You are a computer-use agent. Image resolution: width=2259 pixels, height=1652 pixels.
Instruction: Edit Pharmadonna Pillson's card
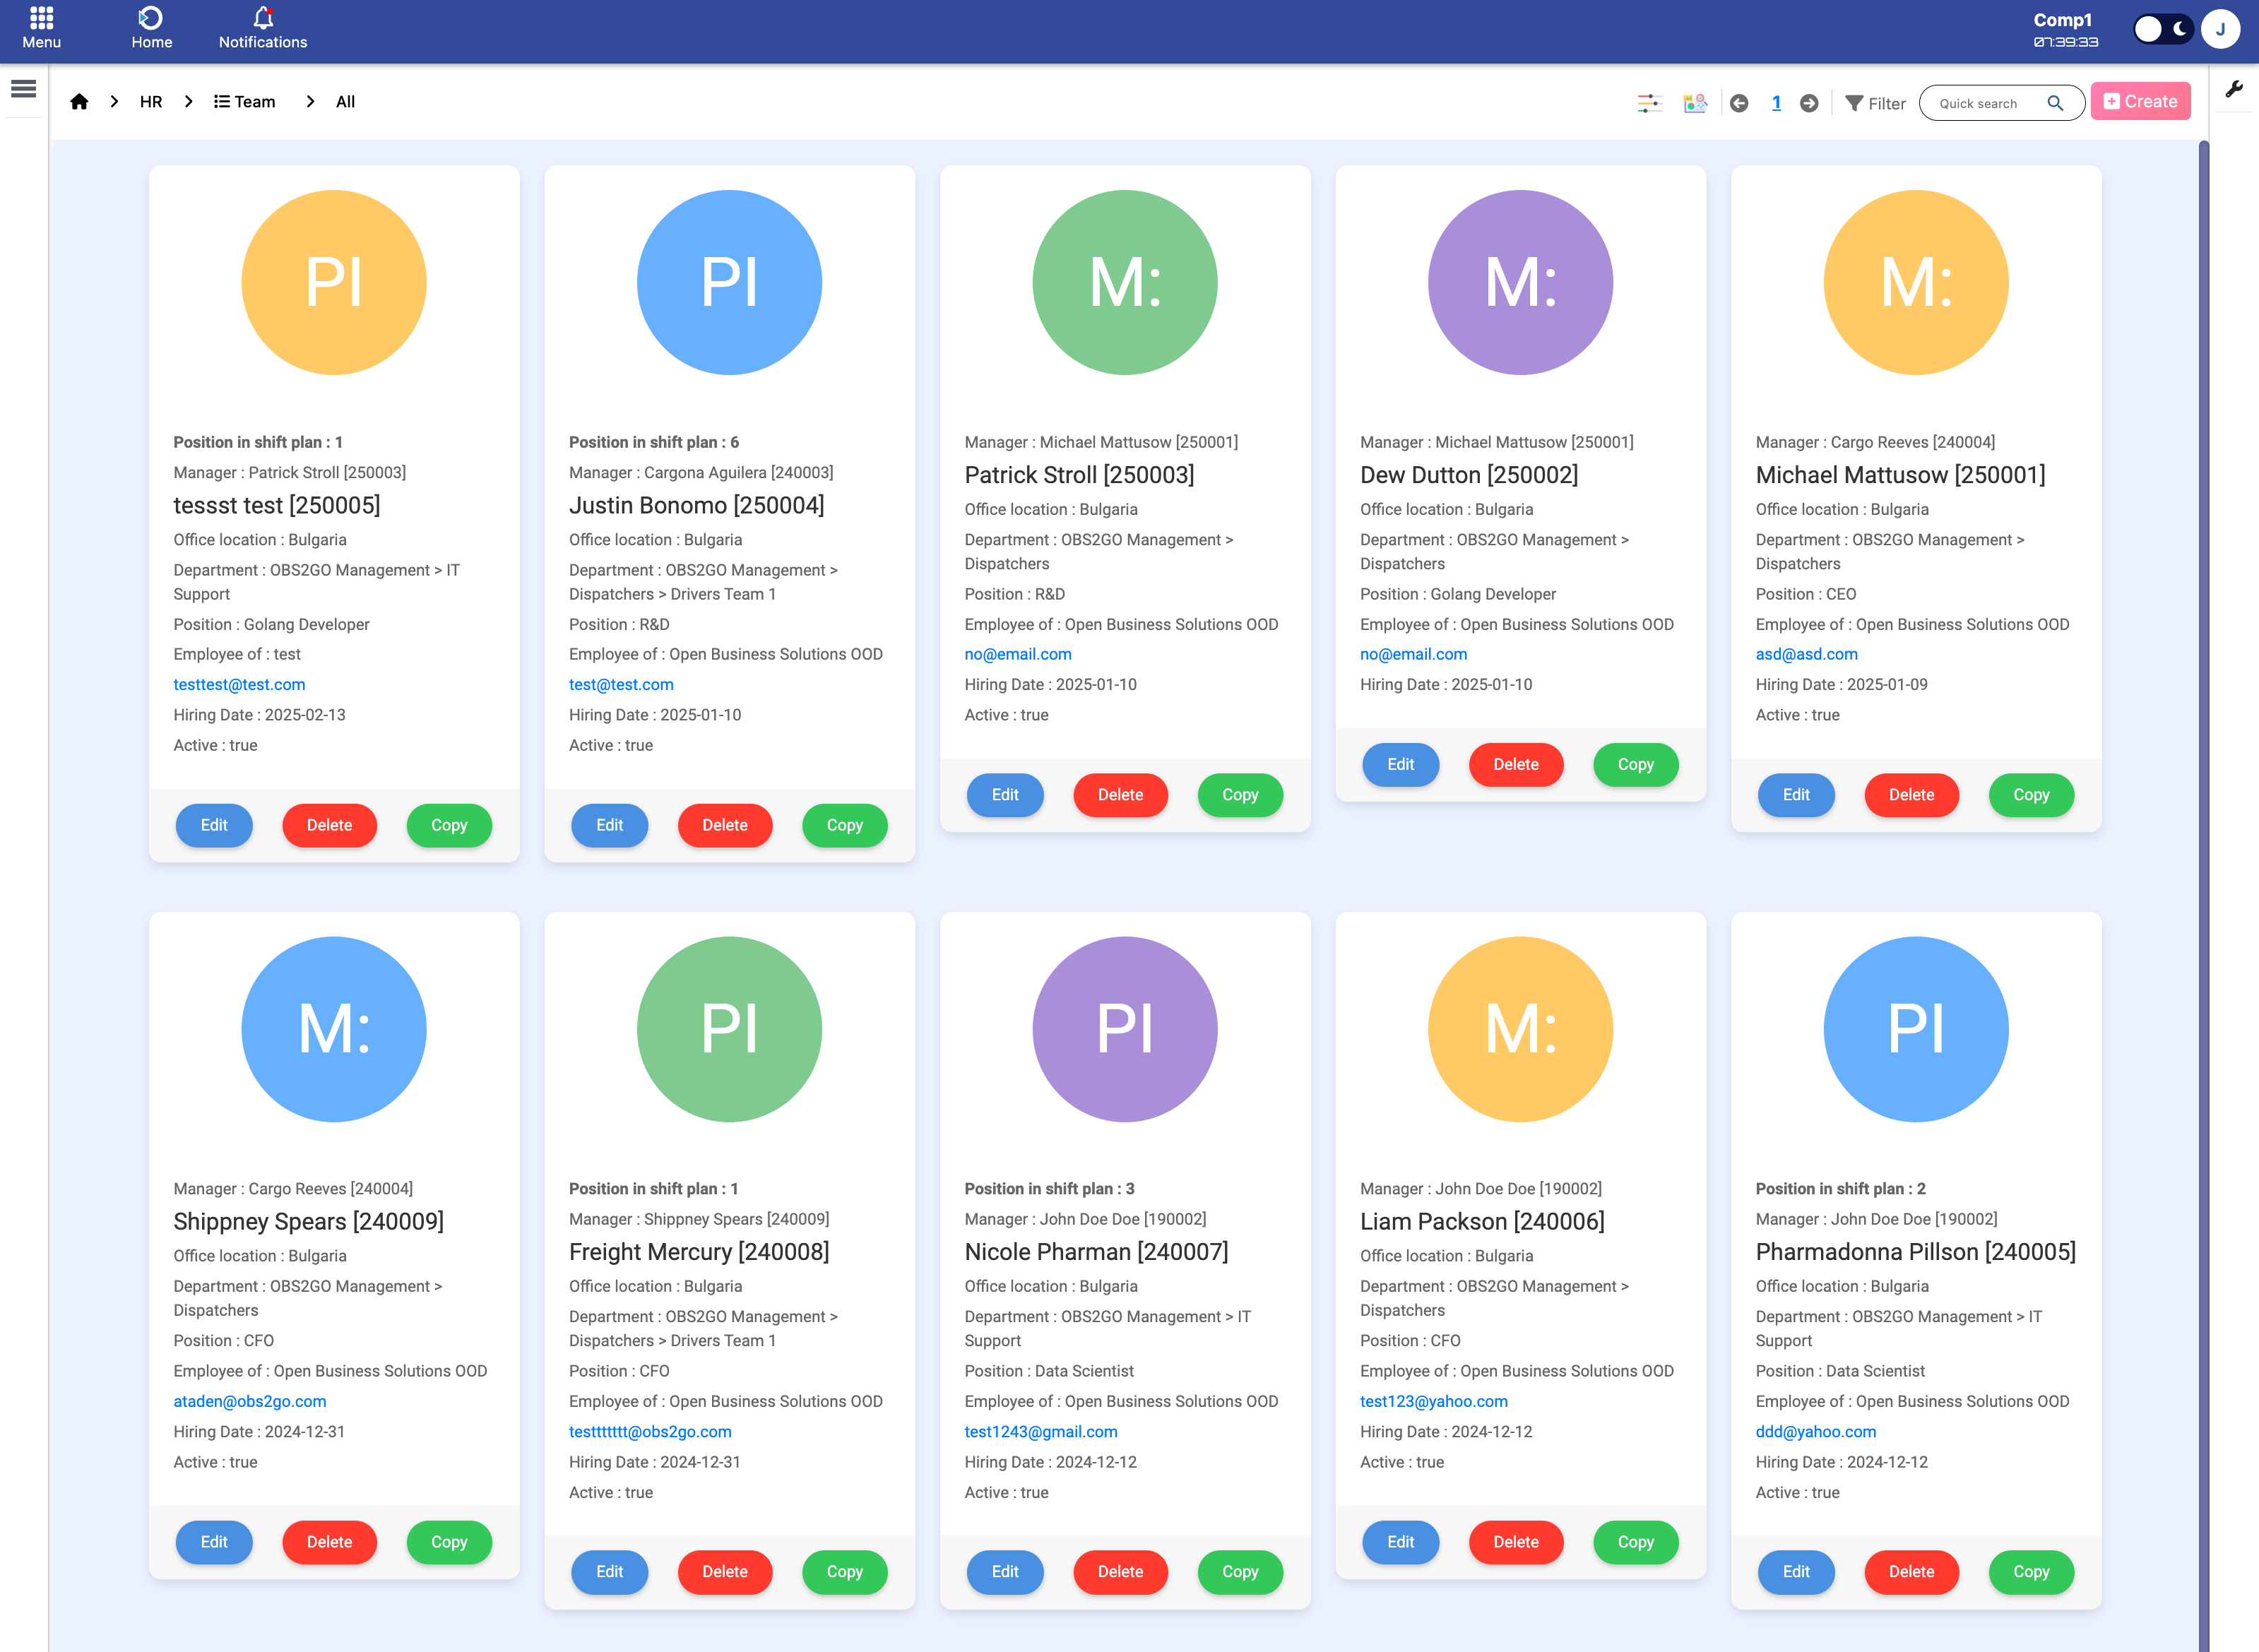pyautogui.click(x=1796, y=1572)
